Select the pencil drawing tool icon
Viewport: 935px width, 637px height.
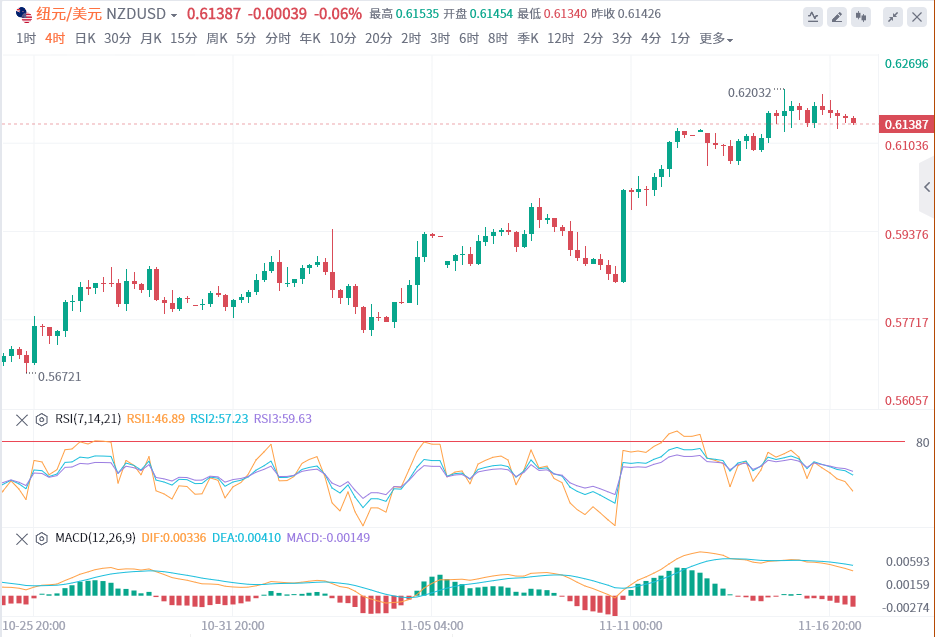(837, 17)
